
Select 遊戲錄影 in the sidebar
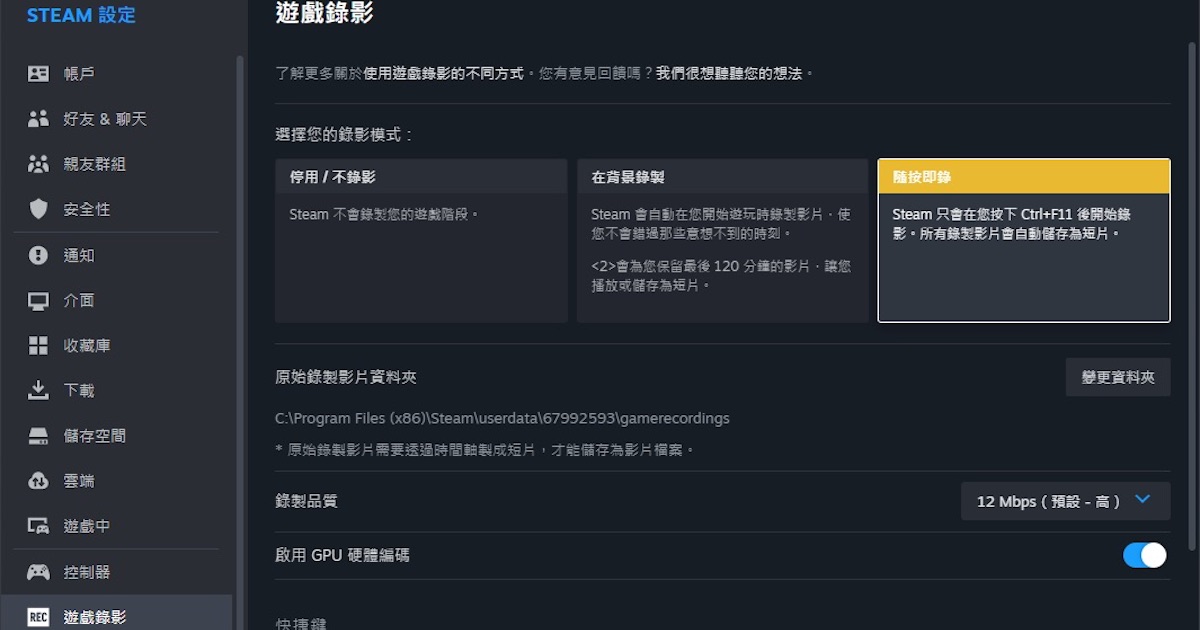[x=116, y=612]
